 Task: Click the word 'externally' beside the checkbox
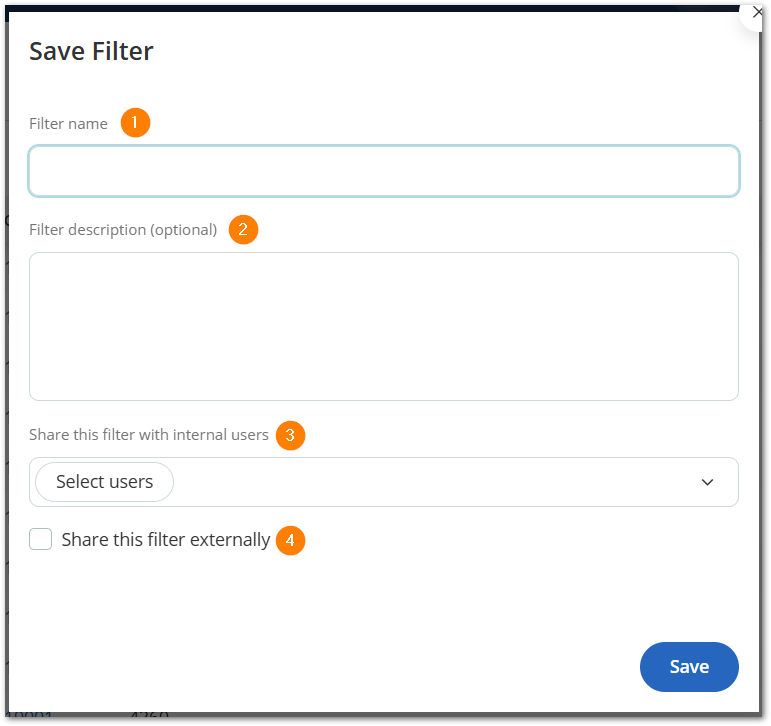pyautogui.click(x=230, y=540)
